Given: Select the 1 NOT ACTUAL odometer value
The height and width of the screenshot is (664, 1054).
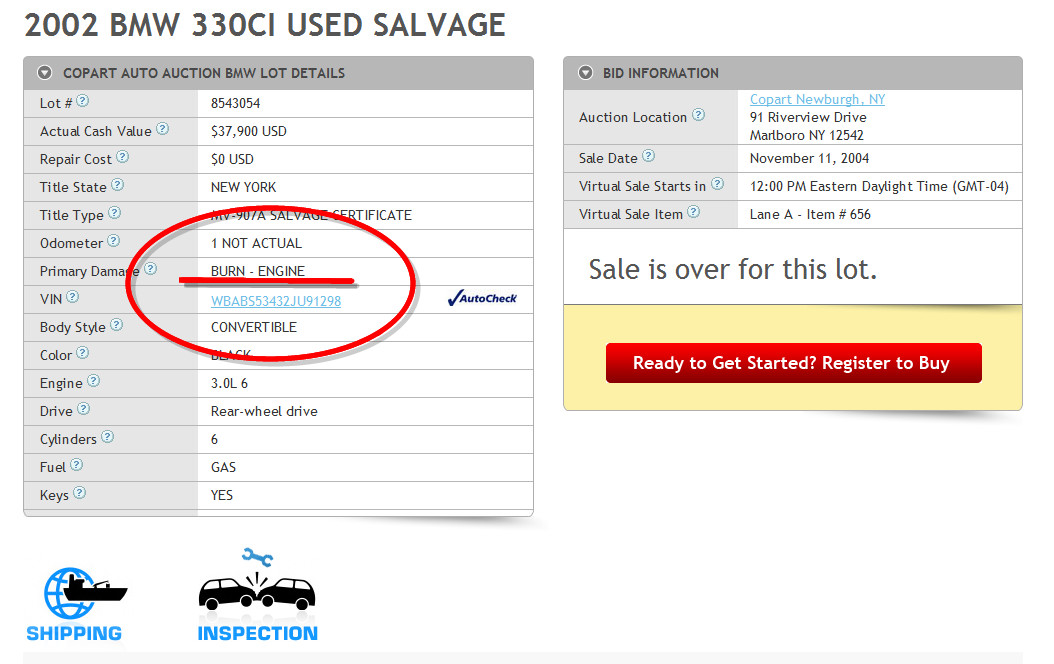Looking at the screenshot, I should point(256,243).
